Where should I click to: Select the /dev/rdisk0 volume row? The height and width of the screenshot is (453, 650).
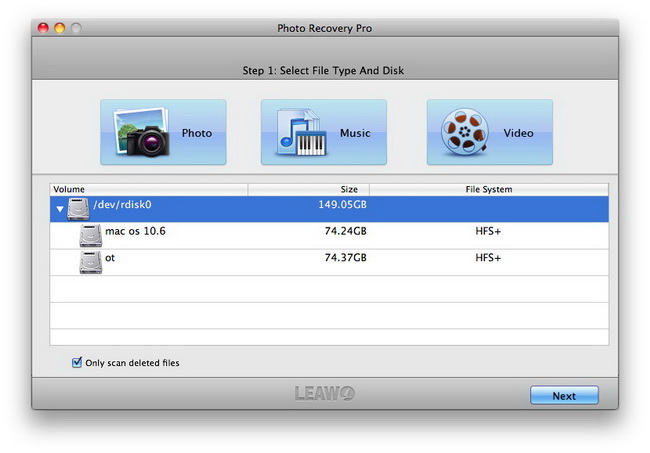click(329, 209)
